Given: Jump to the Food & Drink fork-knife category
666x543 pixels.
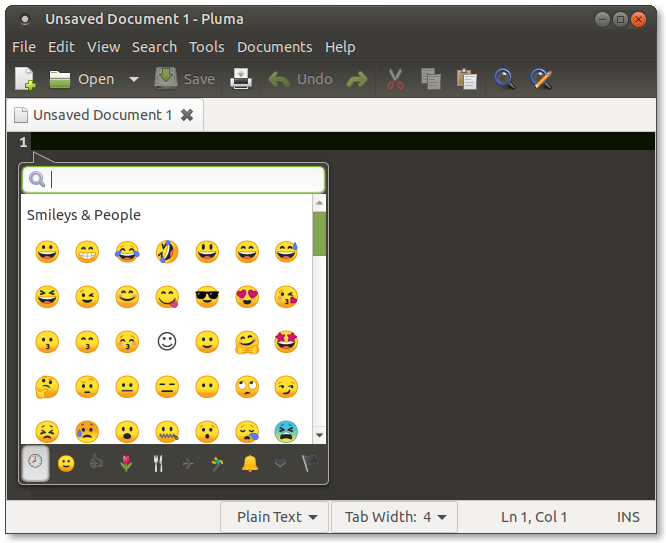Looking at the screenshot, I should click(157, 463).
